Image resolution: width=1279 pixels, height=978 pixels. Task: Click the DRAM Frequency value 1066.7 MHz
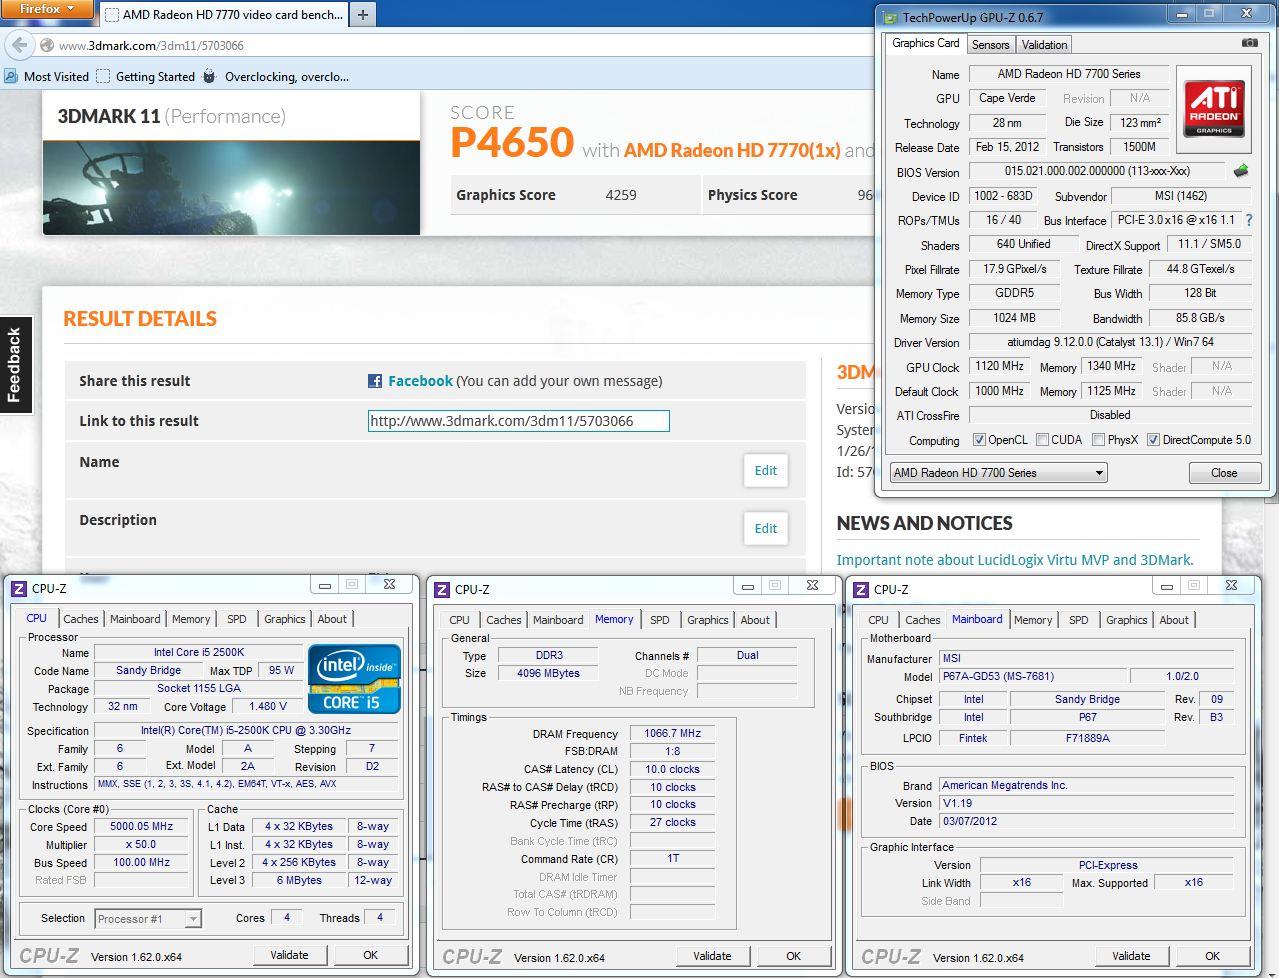672,734
